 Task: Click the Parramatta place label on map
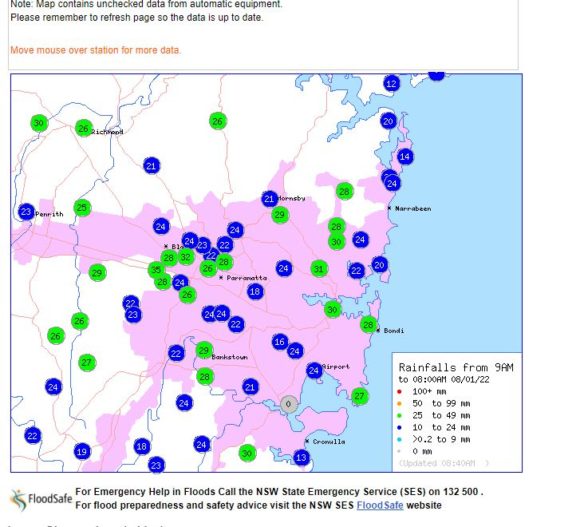(246, 278)
